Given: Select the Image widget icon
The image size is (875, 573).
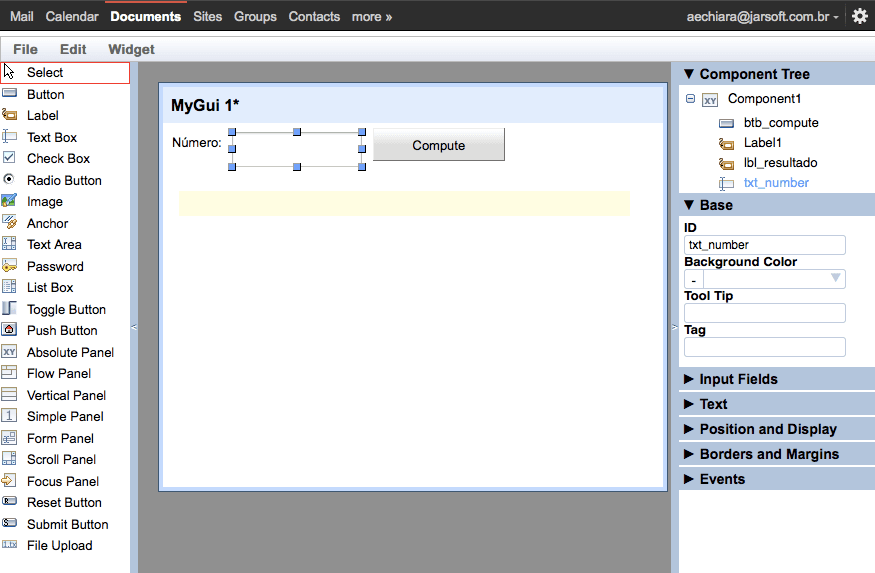Looking at the screenshot, I should [9, 201].
